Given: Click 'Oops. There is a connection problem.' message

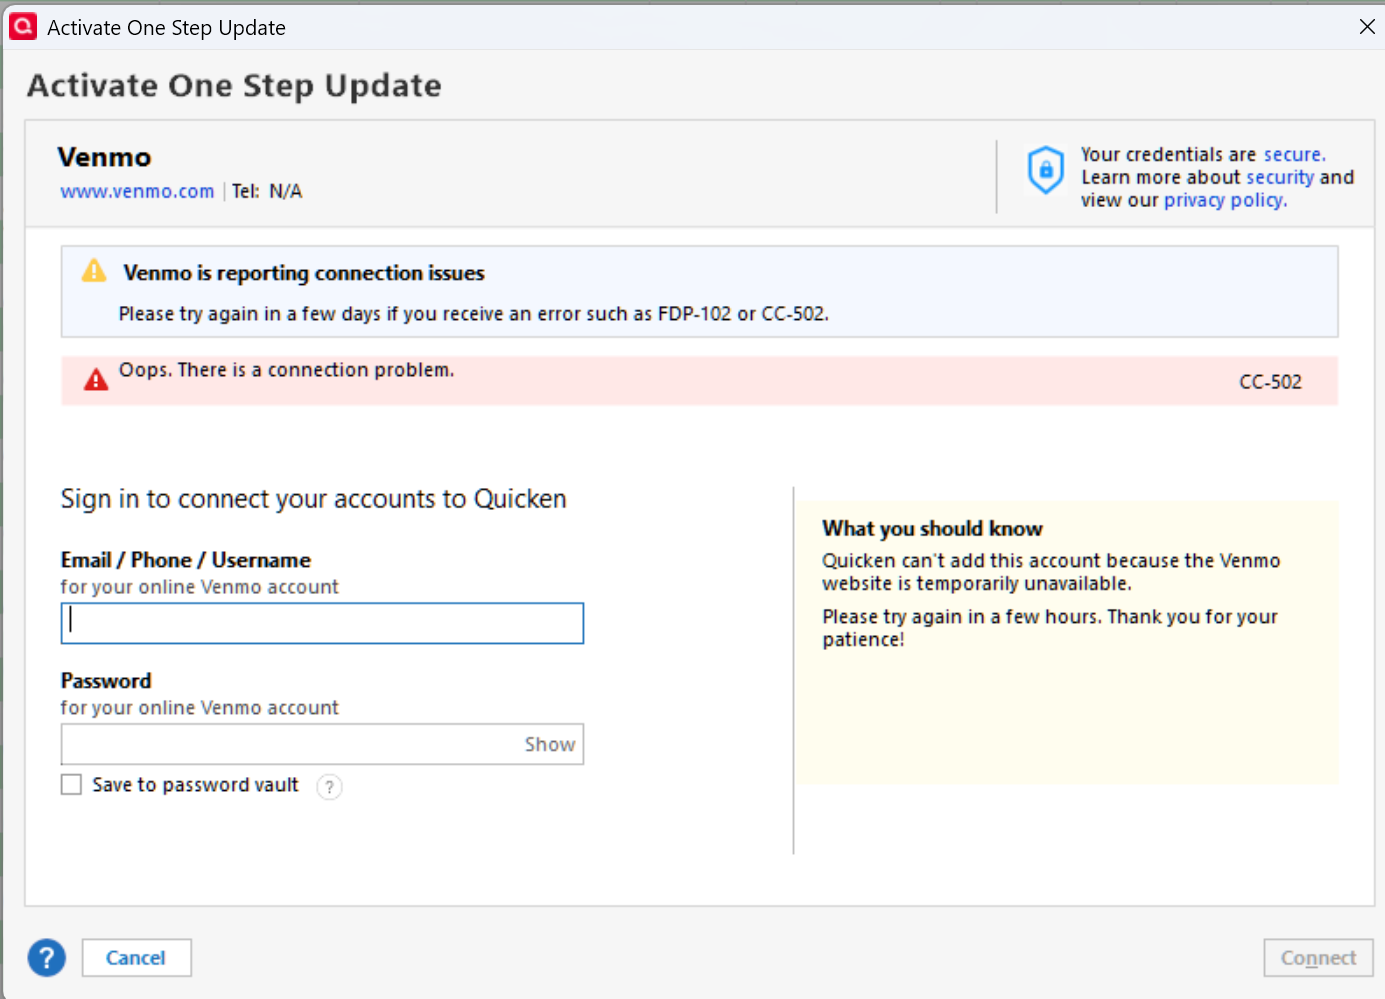Looking at the screenshot, I should click(286, 370).
